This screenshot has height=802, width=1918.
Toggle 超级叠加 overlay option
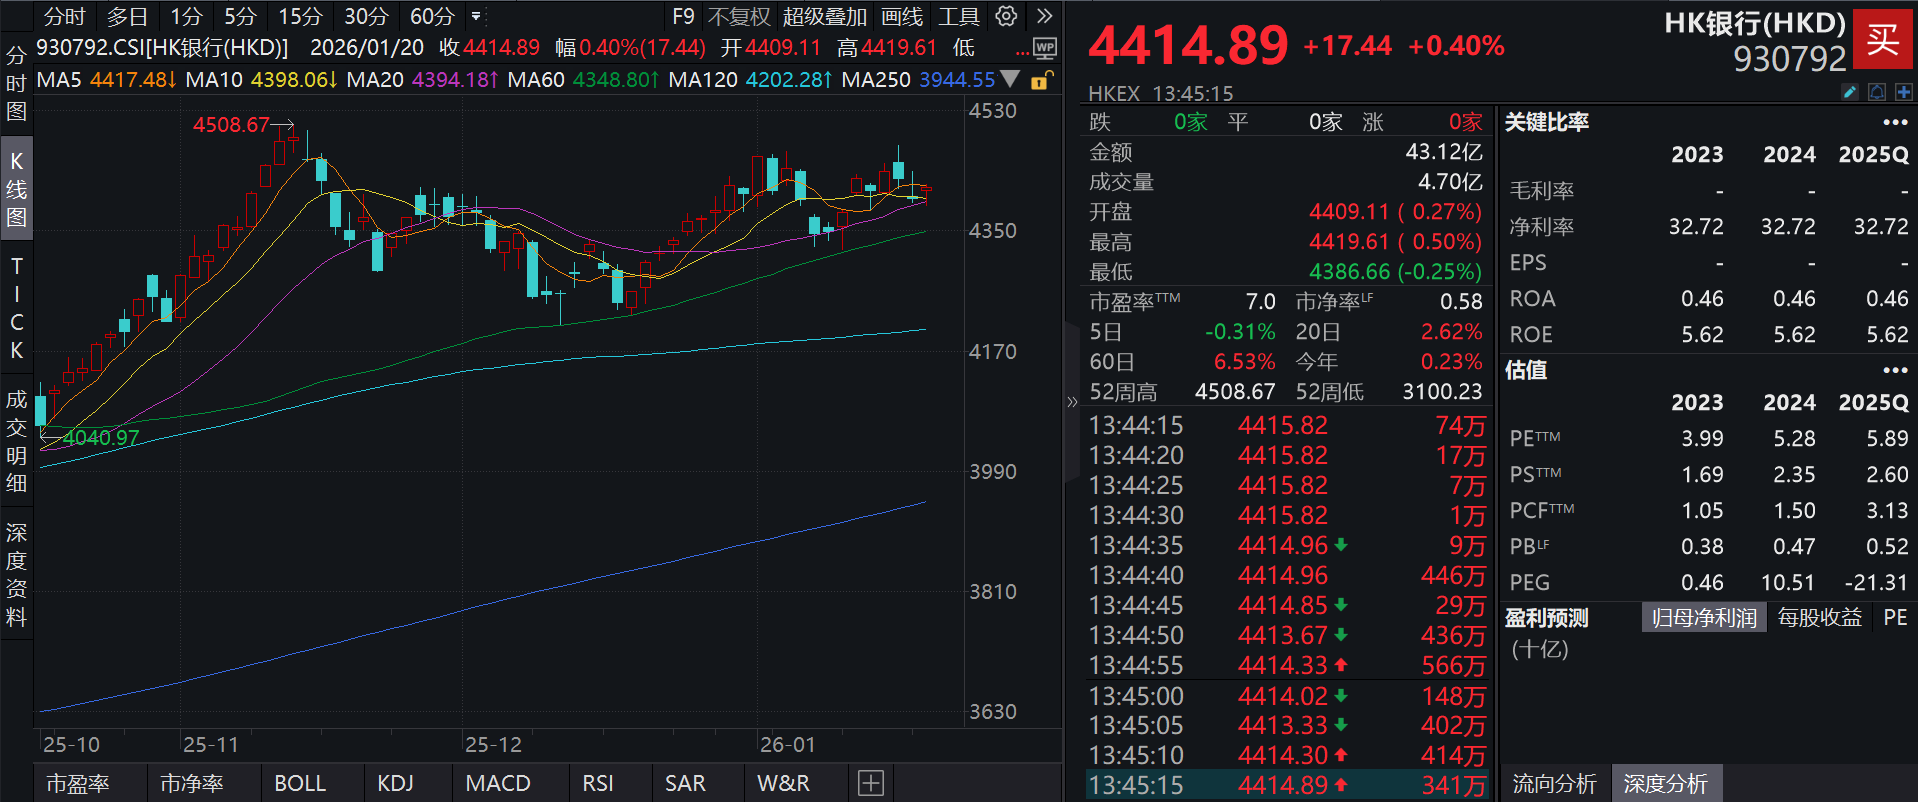[x=824, y=17]
